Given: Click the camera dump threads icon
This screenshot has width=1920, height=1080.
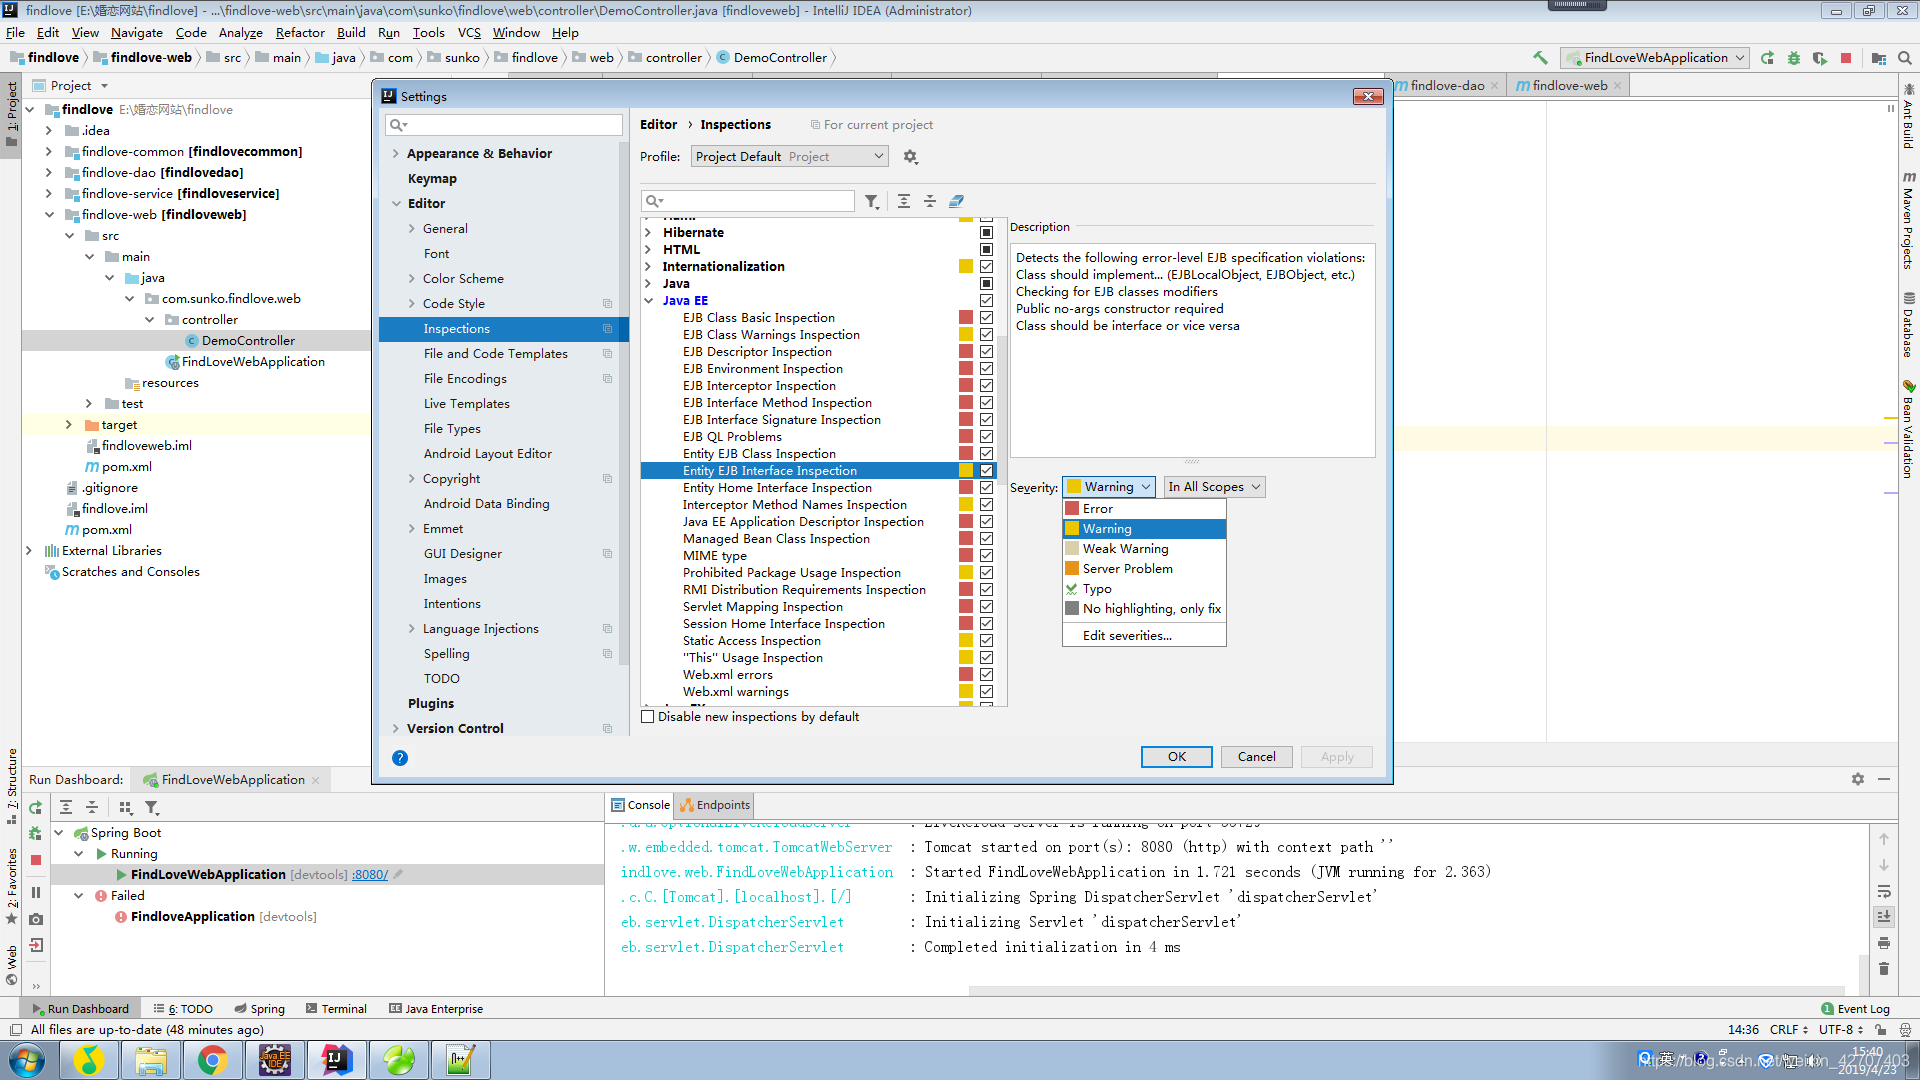Looking at the screenshot, I should coord(36,919).
